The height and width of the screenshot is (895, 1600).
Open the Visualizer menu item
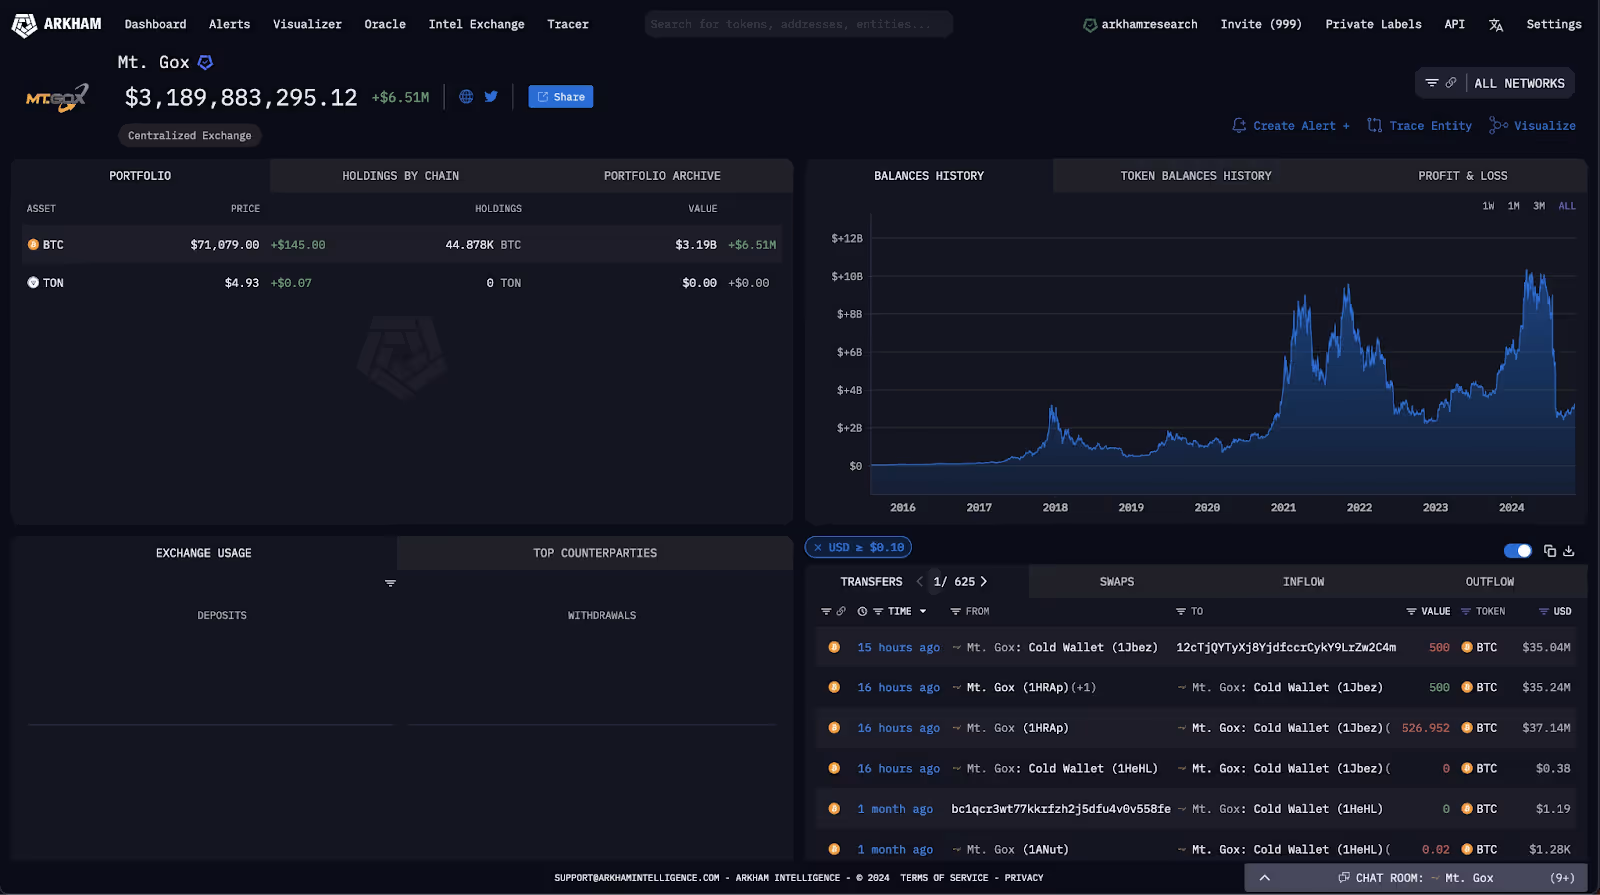(307, 24)
